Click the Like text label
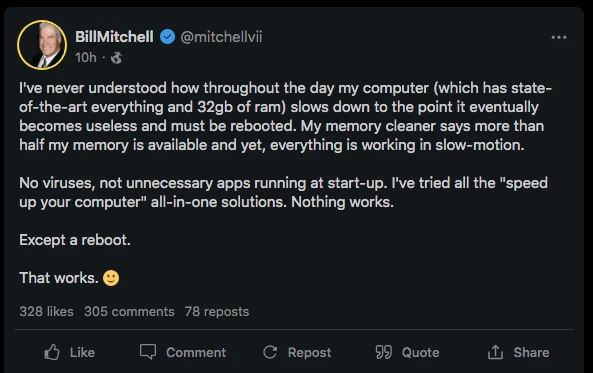Screen dimensions: 593x373 coord(82,352)
